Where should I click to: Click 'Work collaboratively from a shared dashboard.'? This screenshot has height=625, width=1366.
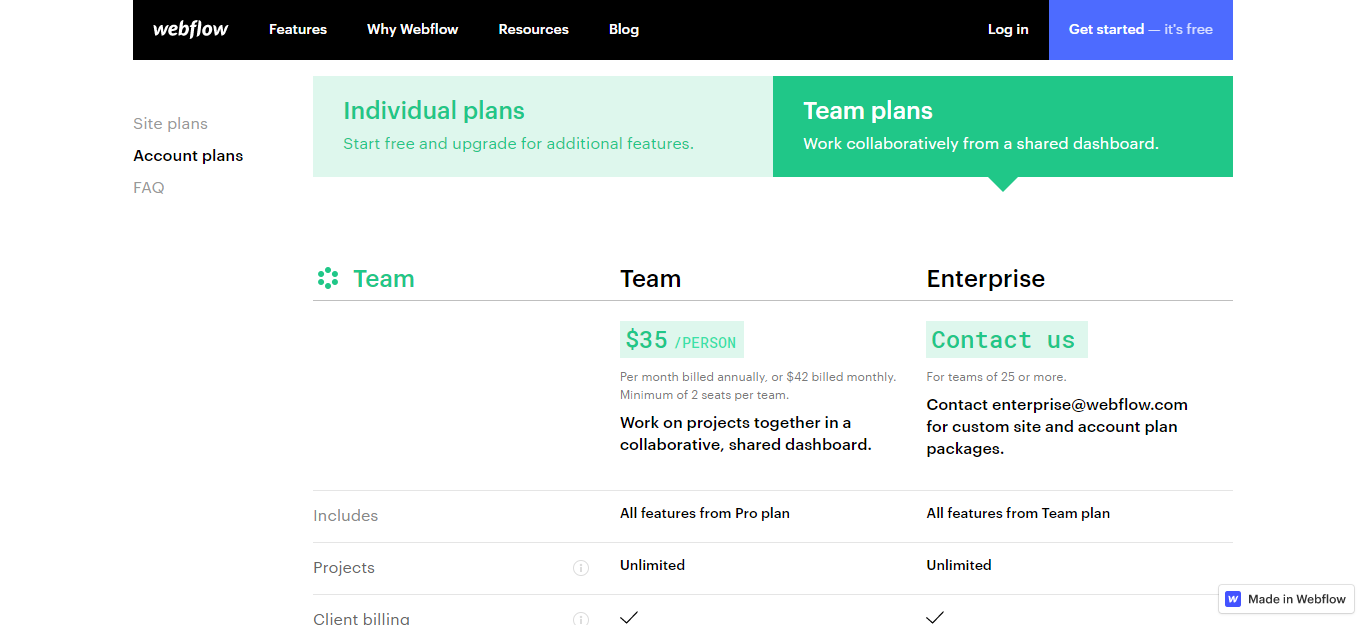pyautogui.click(x=981, y=144)
